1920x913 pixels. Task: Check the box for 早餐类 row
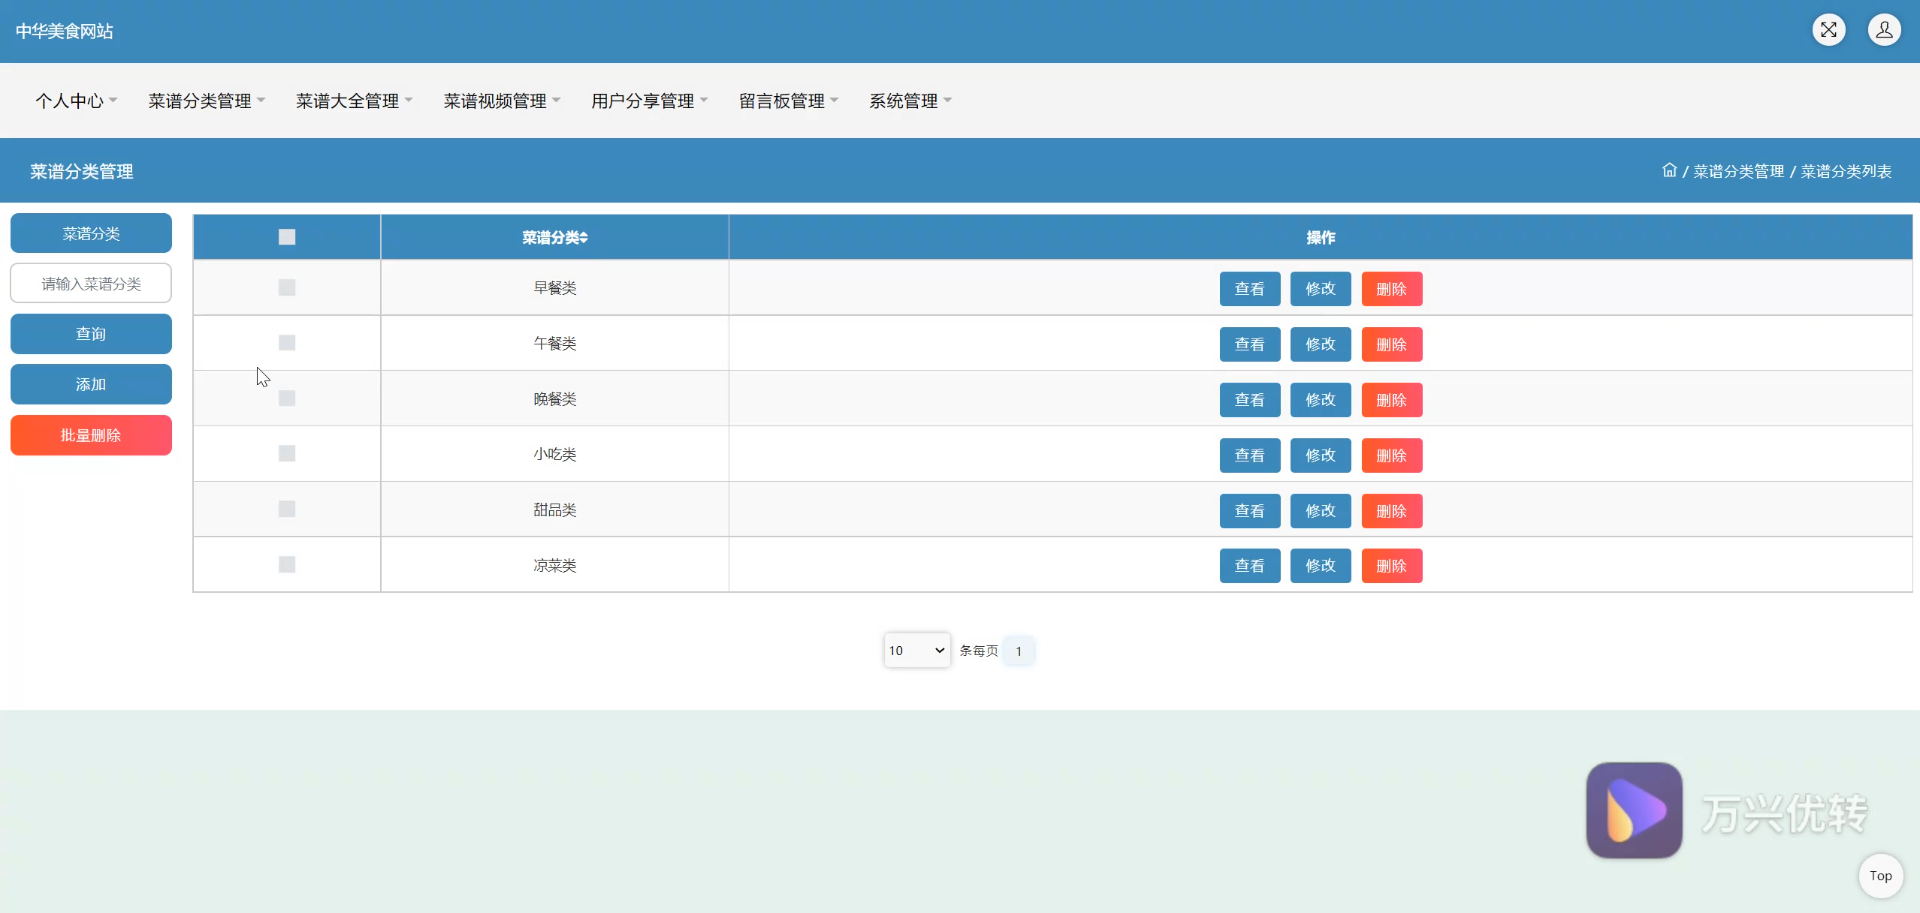tap(287, 288)
